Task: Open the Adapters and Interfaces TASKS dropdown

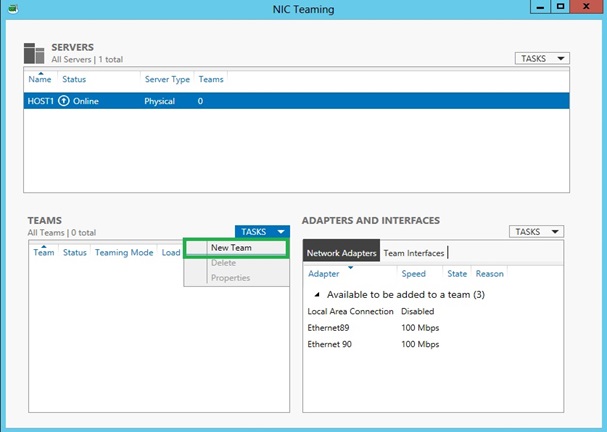Action: tap(536, 231)
